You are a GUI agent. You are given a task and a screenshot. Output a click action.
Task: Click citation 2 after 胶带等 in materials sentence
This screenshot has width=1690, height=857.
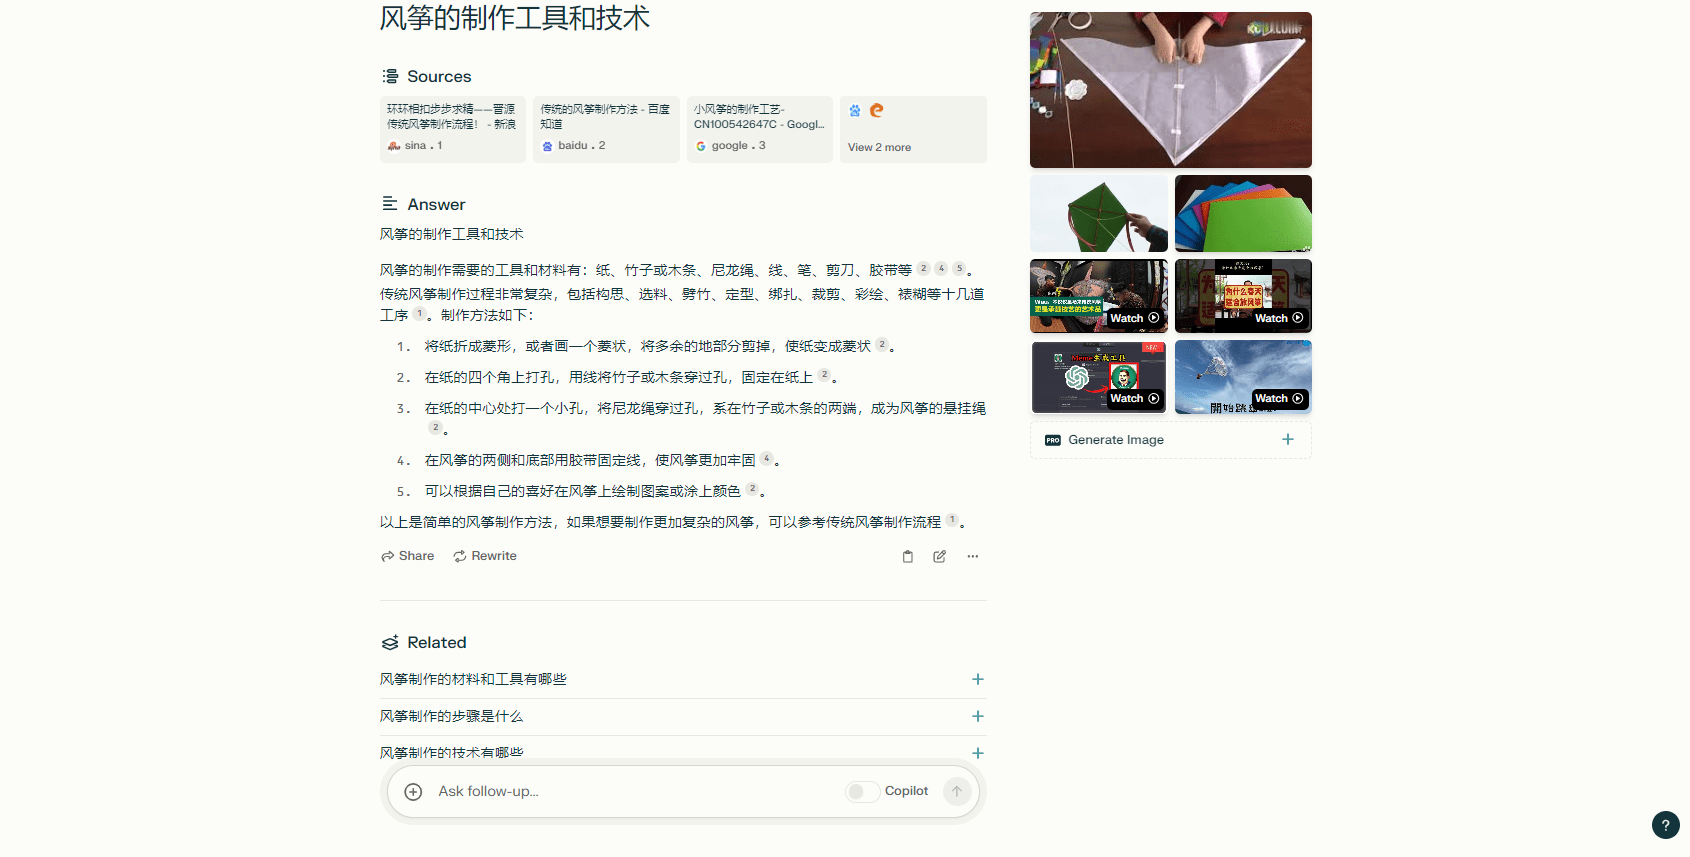[x=924, y=268]
